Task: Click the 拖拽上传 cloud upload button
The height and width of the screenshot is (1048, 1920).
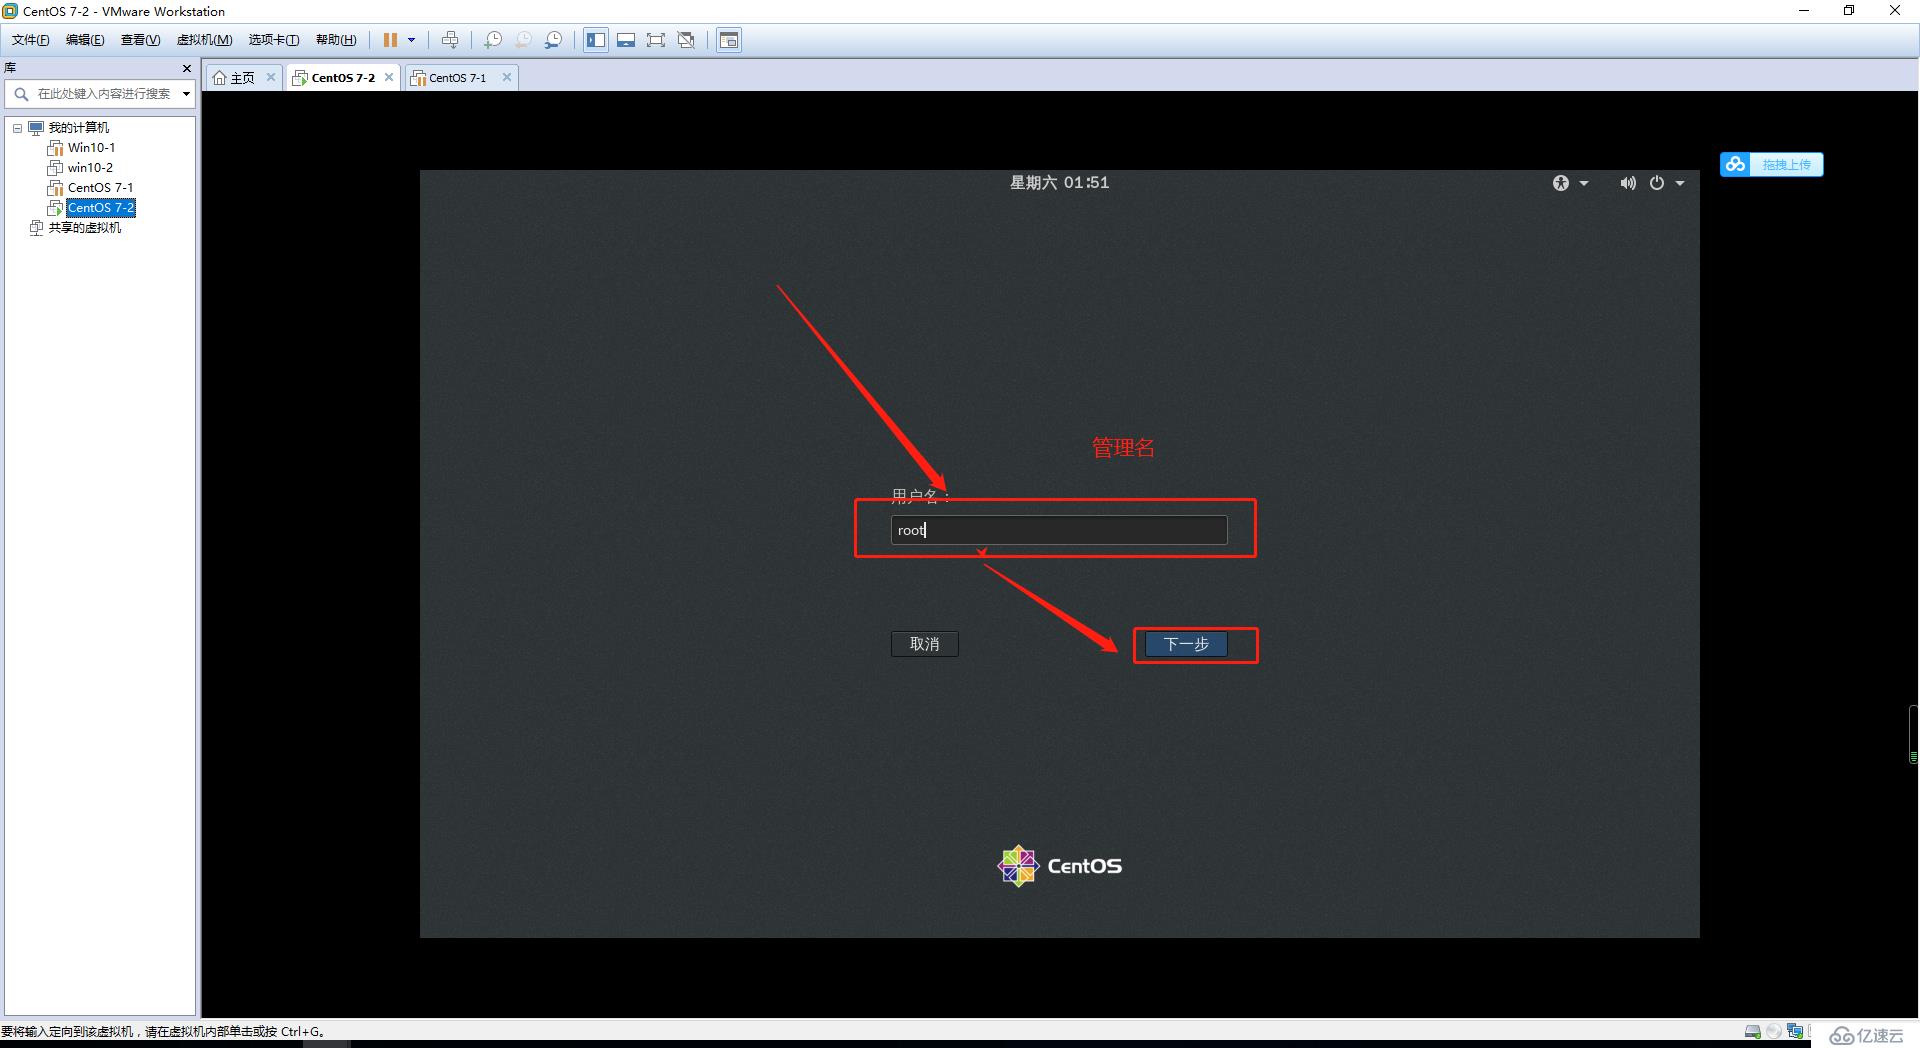Action: click(x=1772, y=164)
